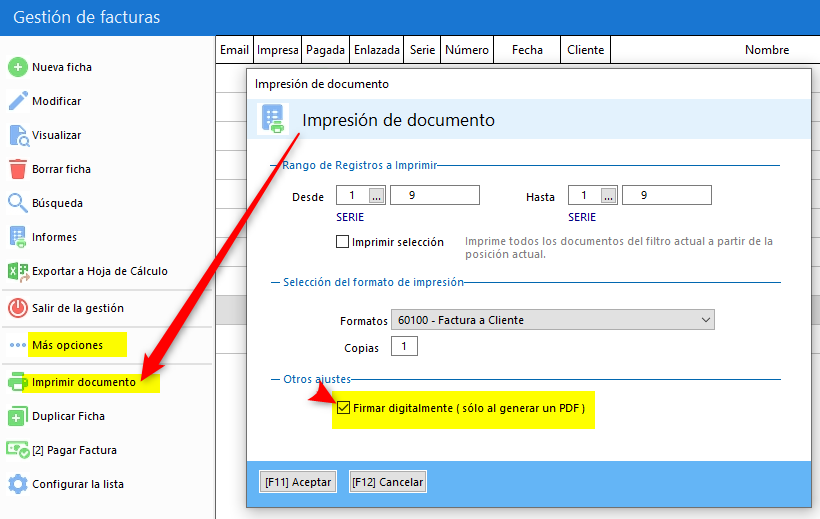
Task: Click the [F12] Cancelar button
Action: 388,482
